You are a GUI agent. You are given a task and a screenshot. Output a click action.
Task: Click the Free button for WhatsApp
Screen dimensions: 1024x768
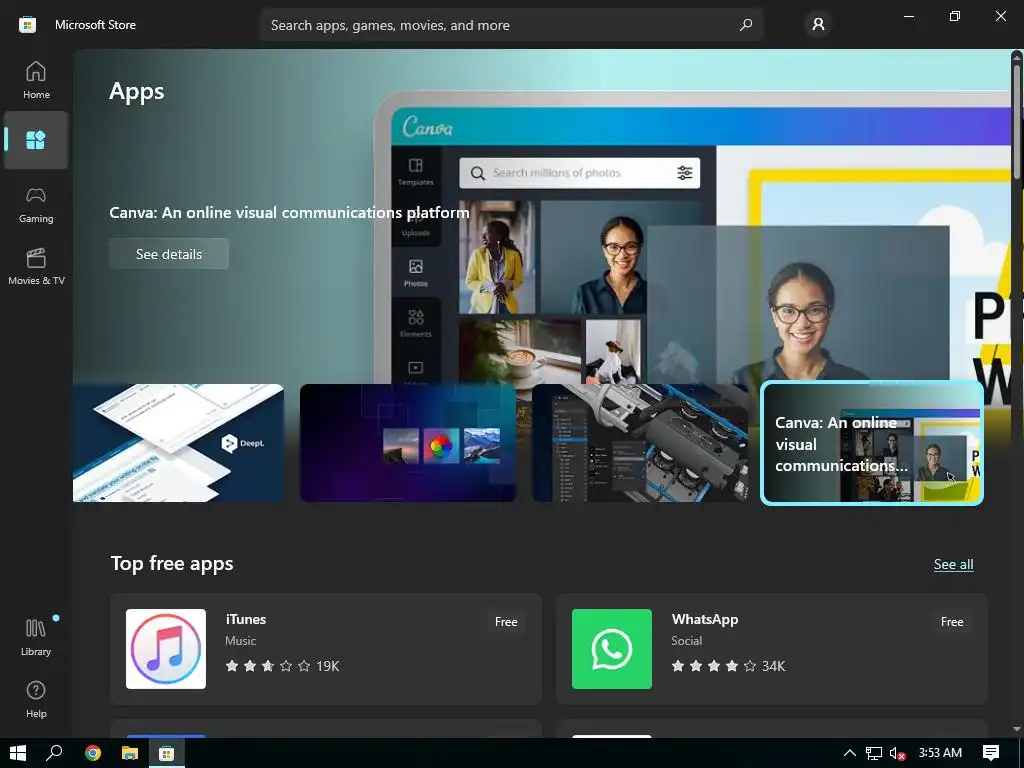coord(952,622)
